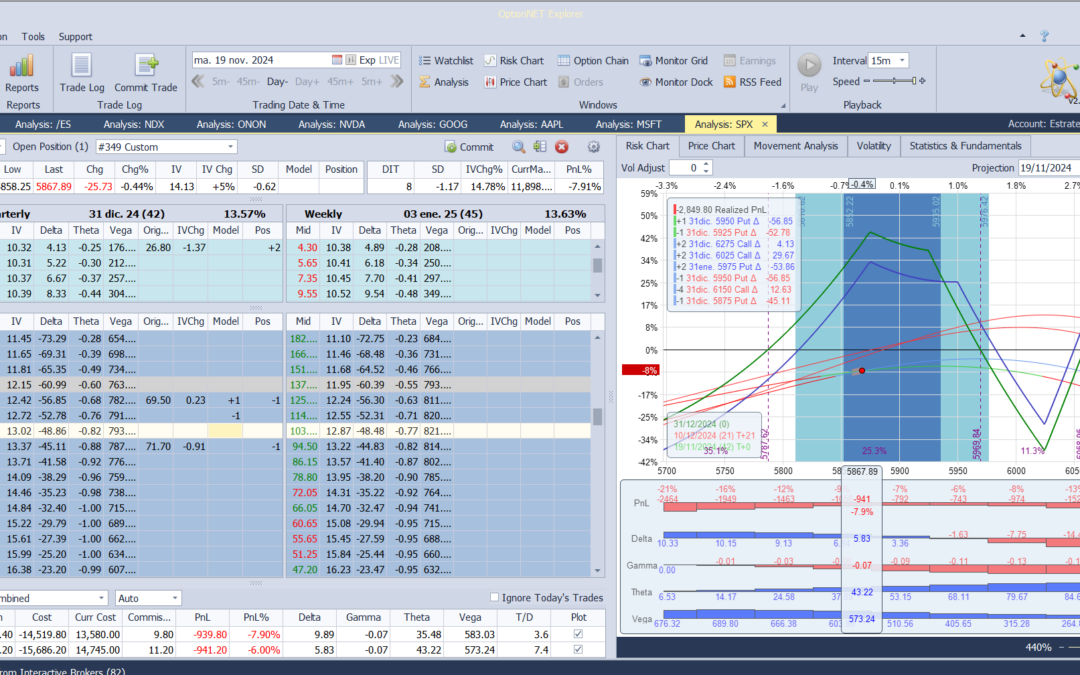Click the red delete position icon

[562, 147]
